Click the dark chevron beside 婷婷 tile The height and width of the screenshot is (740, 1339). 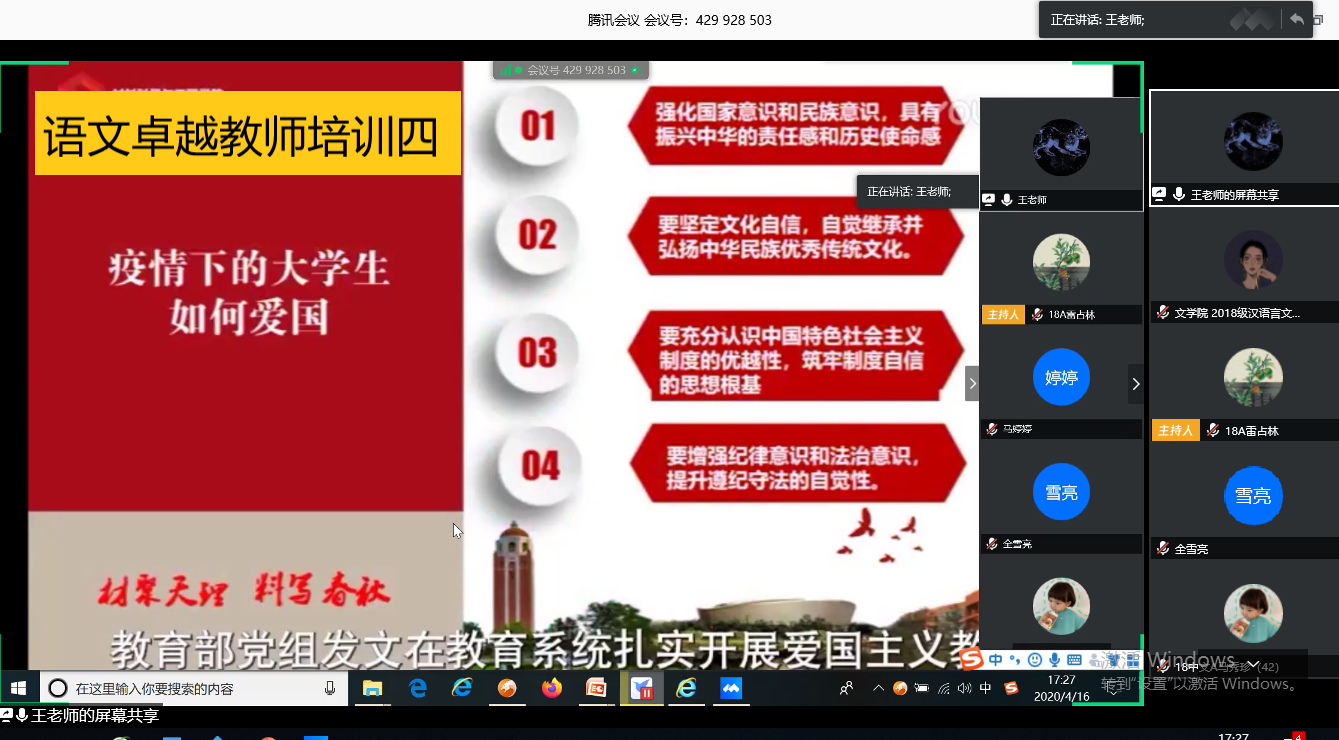pyautogui.click(x=1135, y=384)
